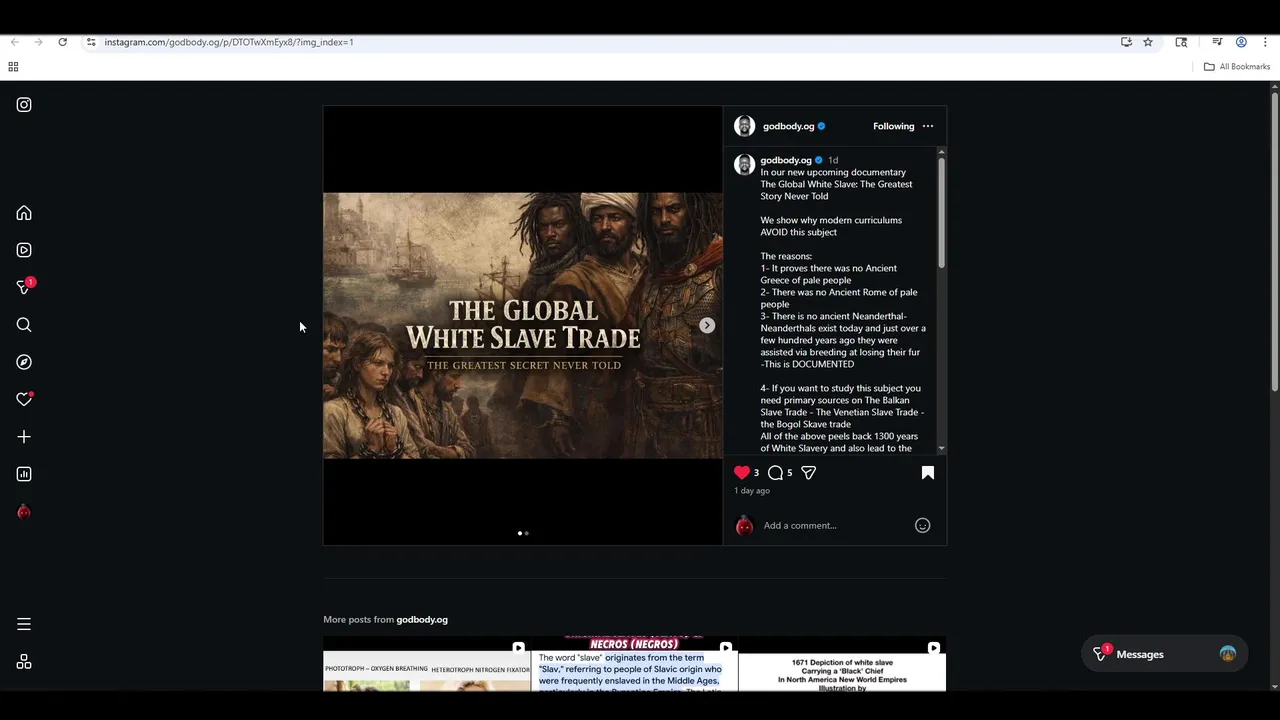1280x720 pixels.
Task: Click the browser address bar URL
Action: (x=229, y=42)
